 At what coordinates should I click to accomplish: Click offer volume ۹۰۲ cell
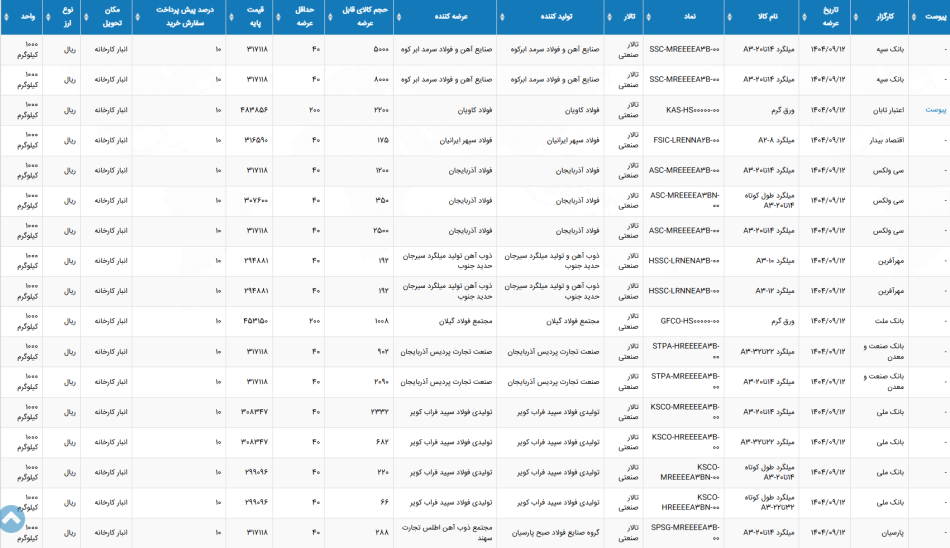(359, 352)
